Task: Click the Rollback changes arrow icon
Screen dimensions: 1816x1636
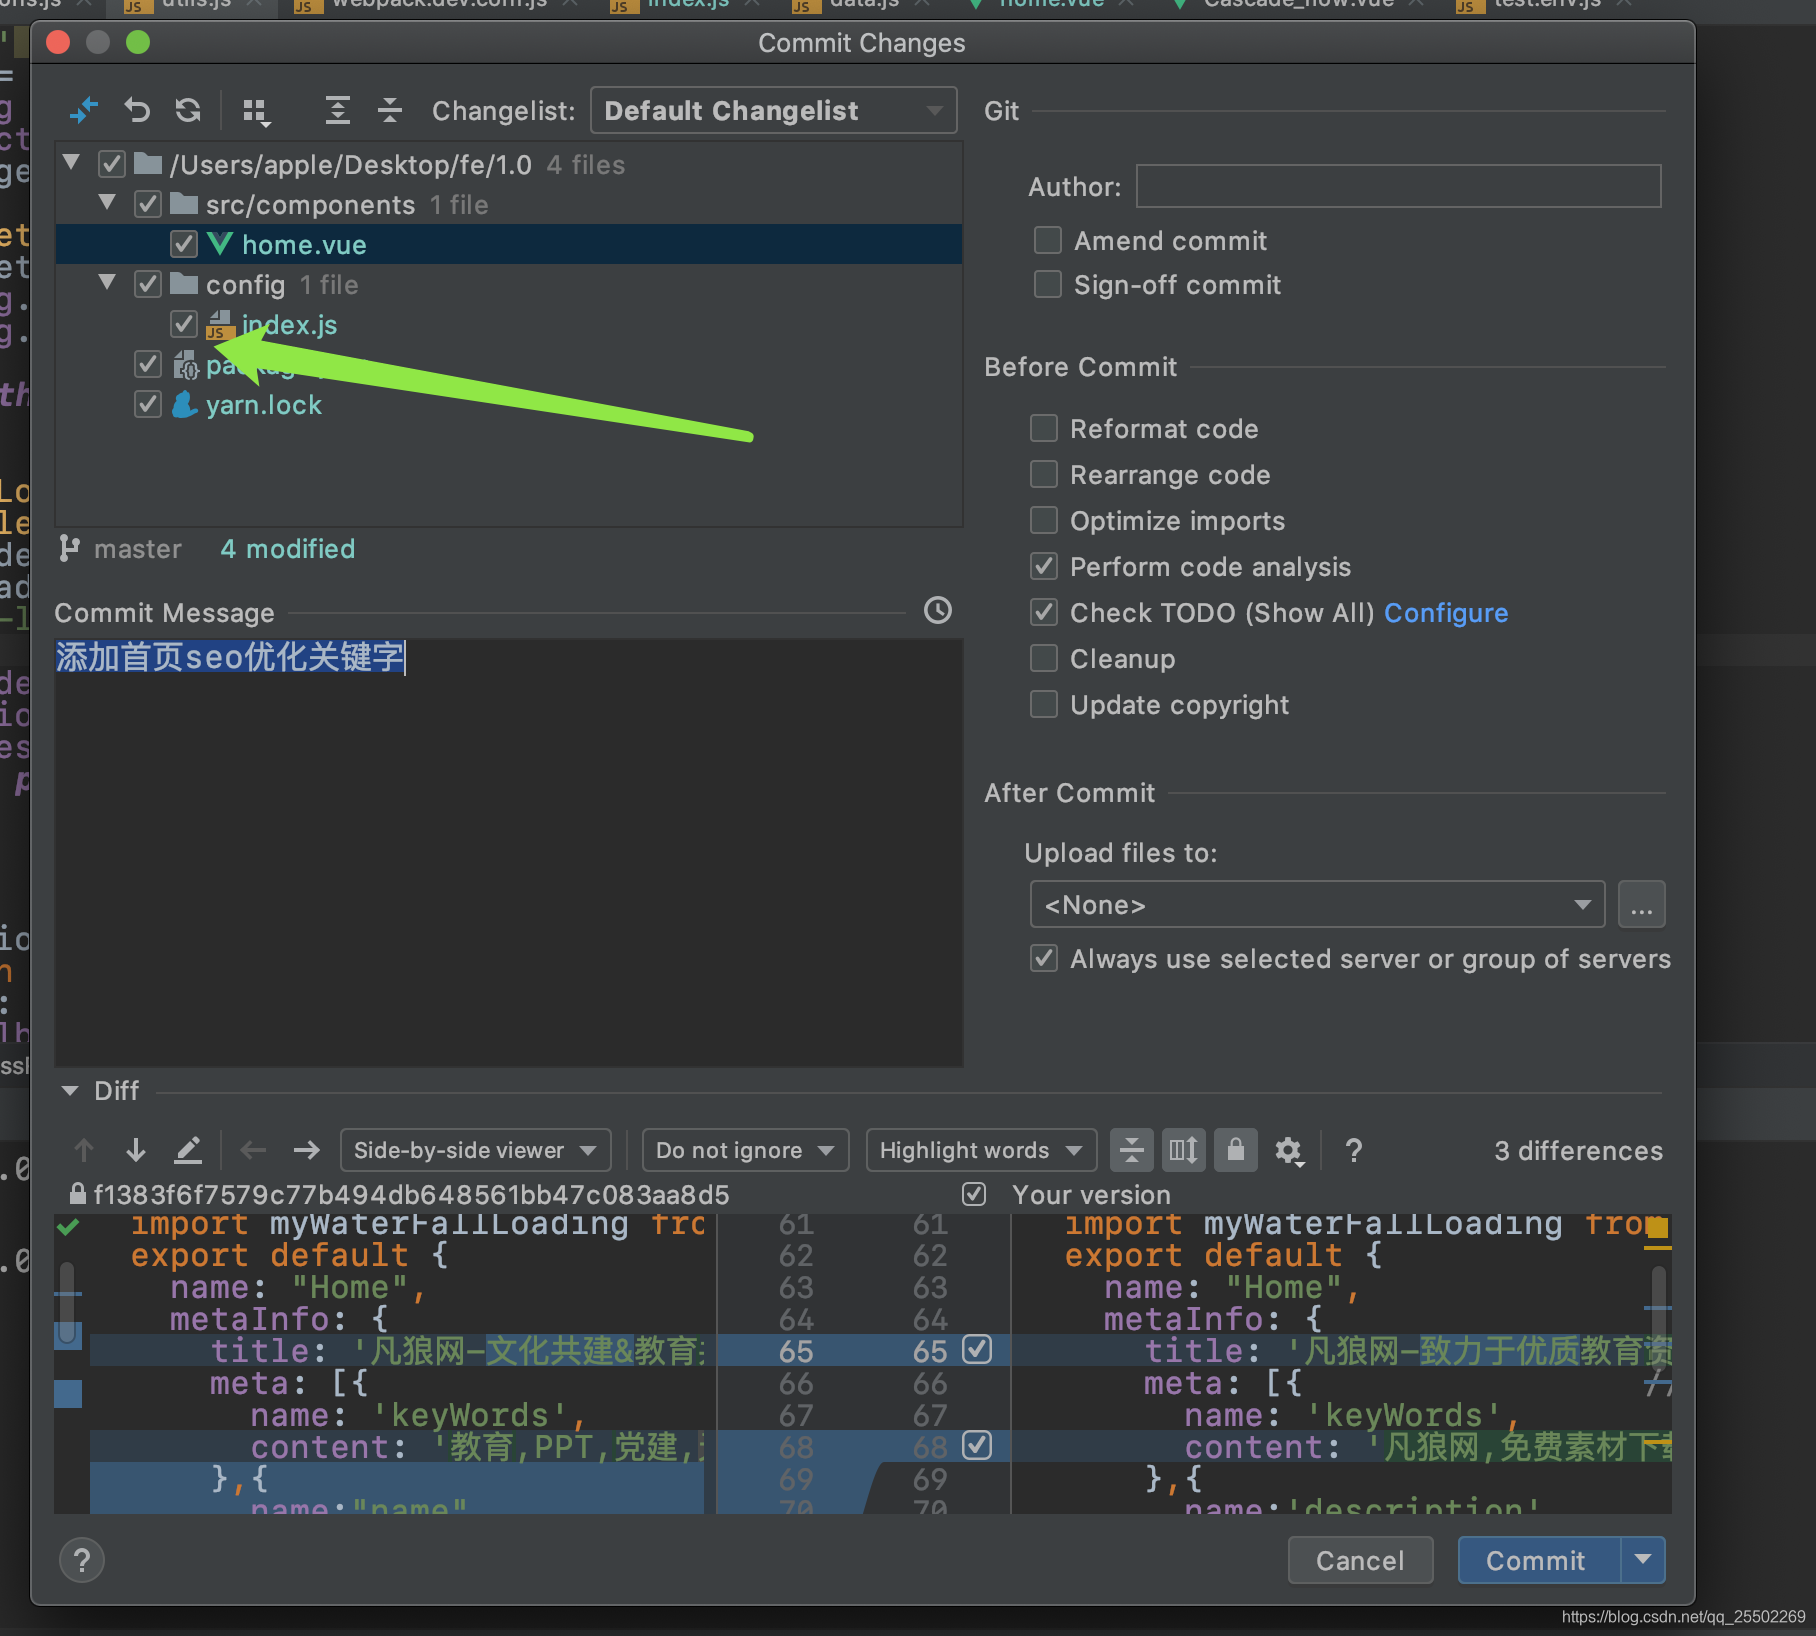Action: click(137, 110)
